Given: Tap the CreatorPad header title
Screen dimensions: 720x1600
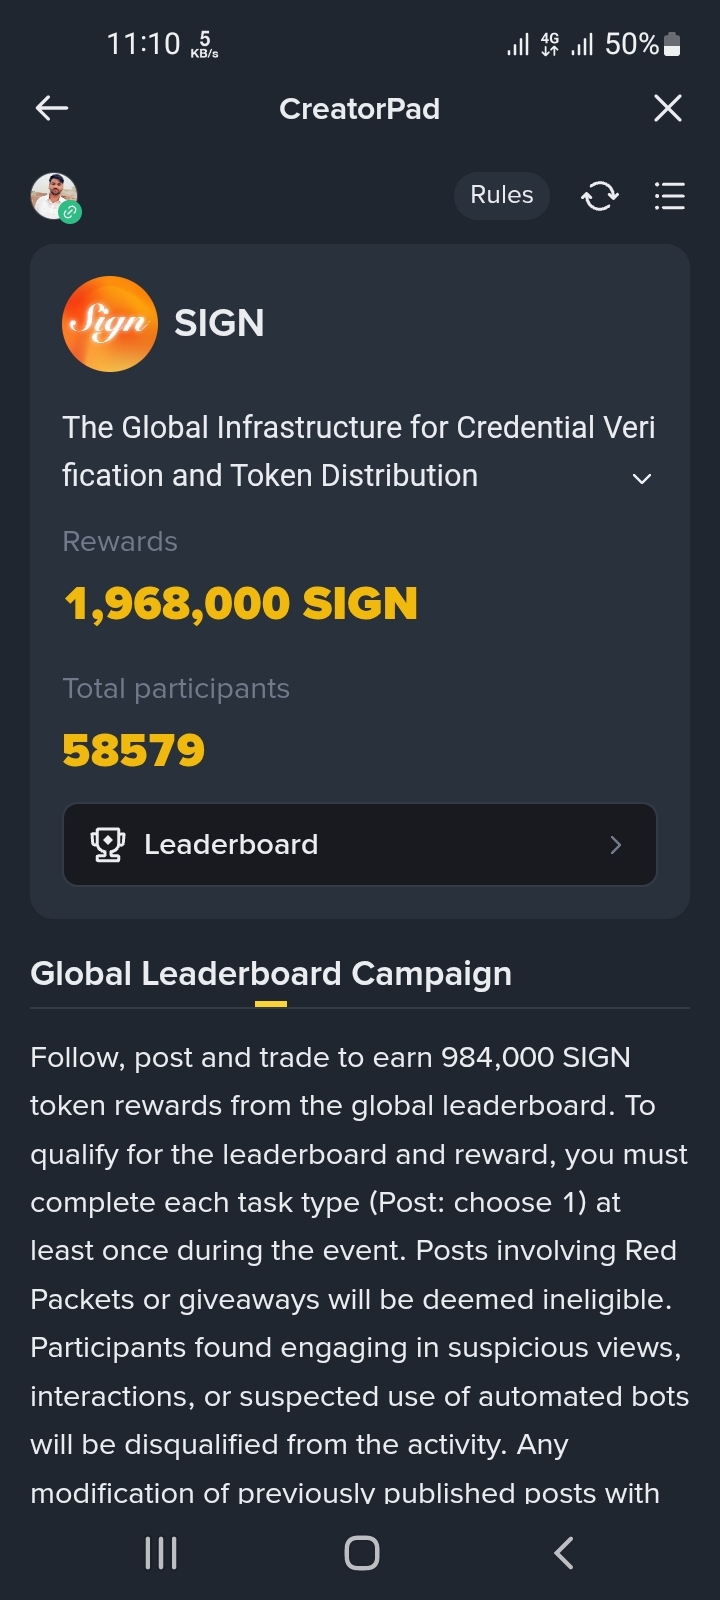Looking at the screenshot, I should pos(360,108).
